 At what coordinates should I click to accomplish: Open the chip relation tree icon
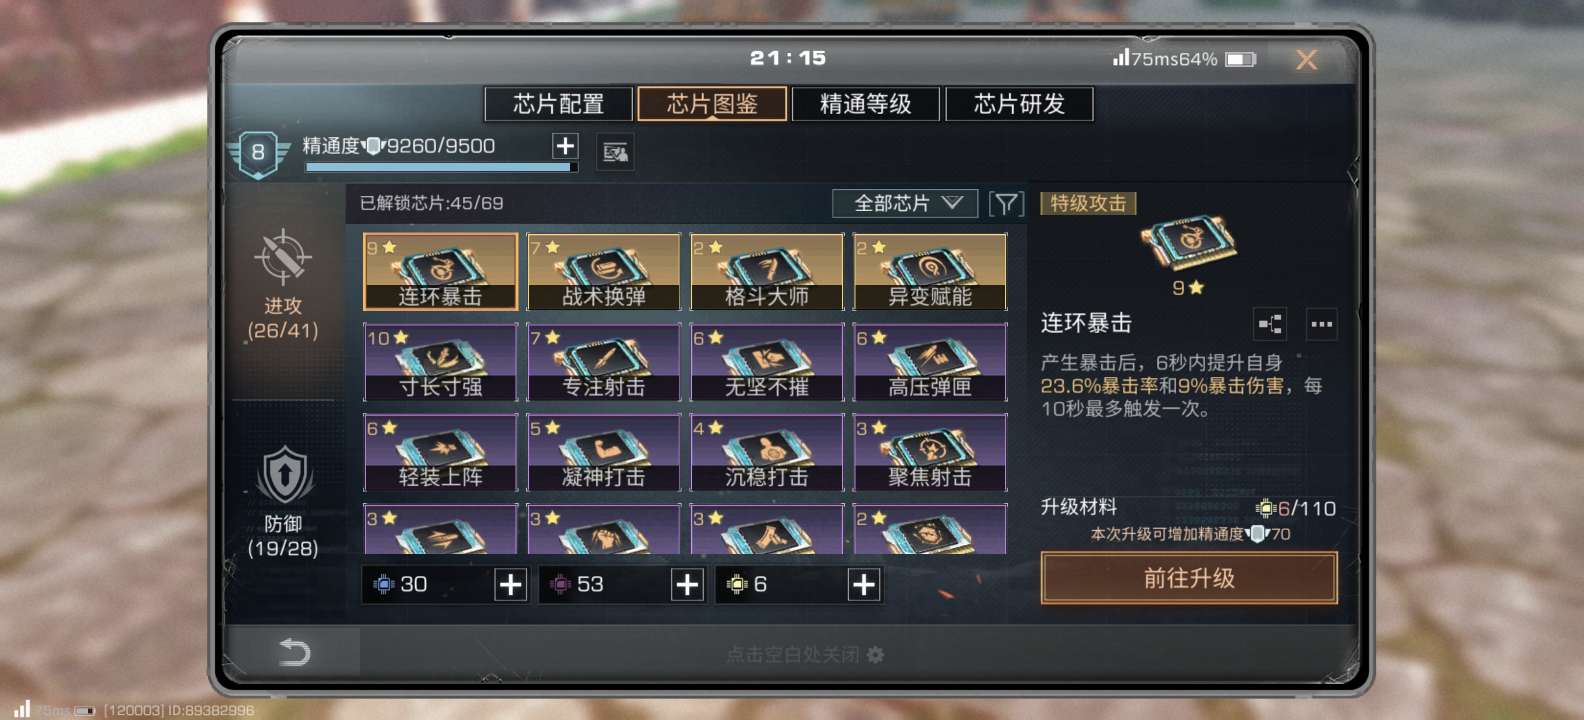[x=1270, y=324]
